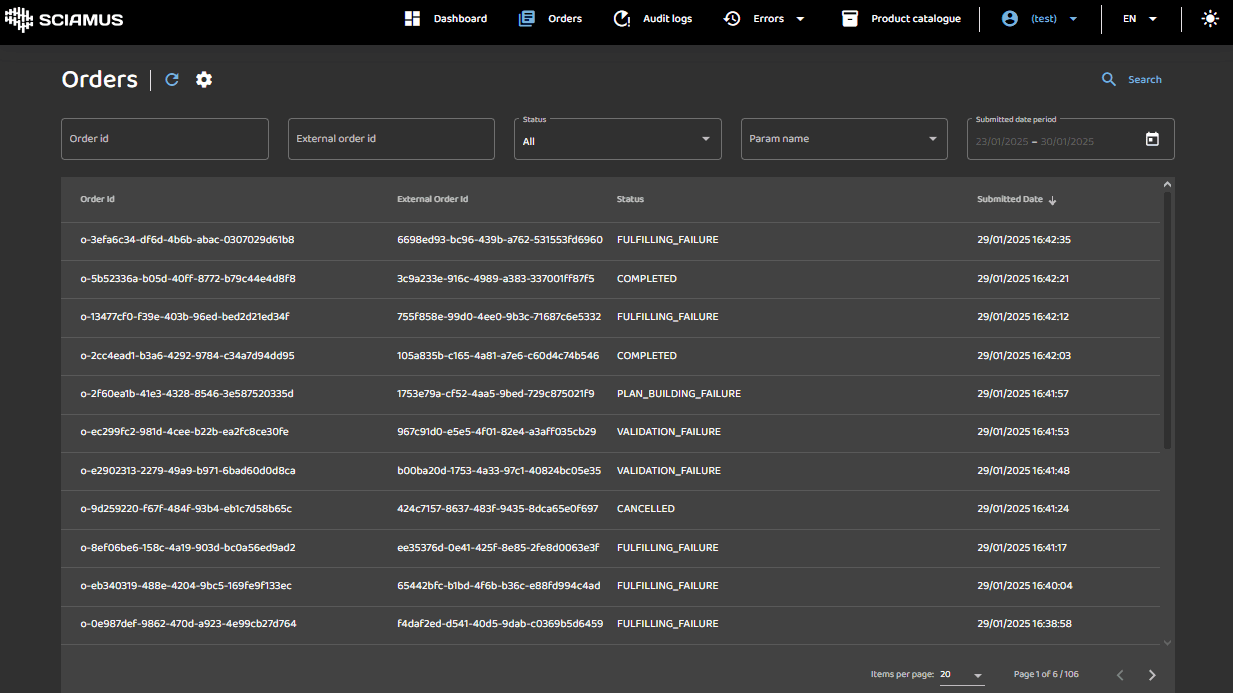Open order o-9d259220 with CANCELLED status

186,509
